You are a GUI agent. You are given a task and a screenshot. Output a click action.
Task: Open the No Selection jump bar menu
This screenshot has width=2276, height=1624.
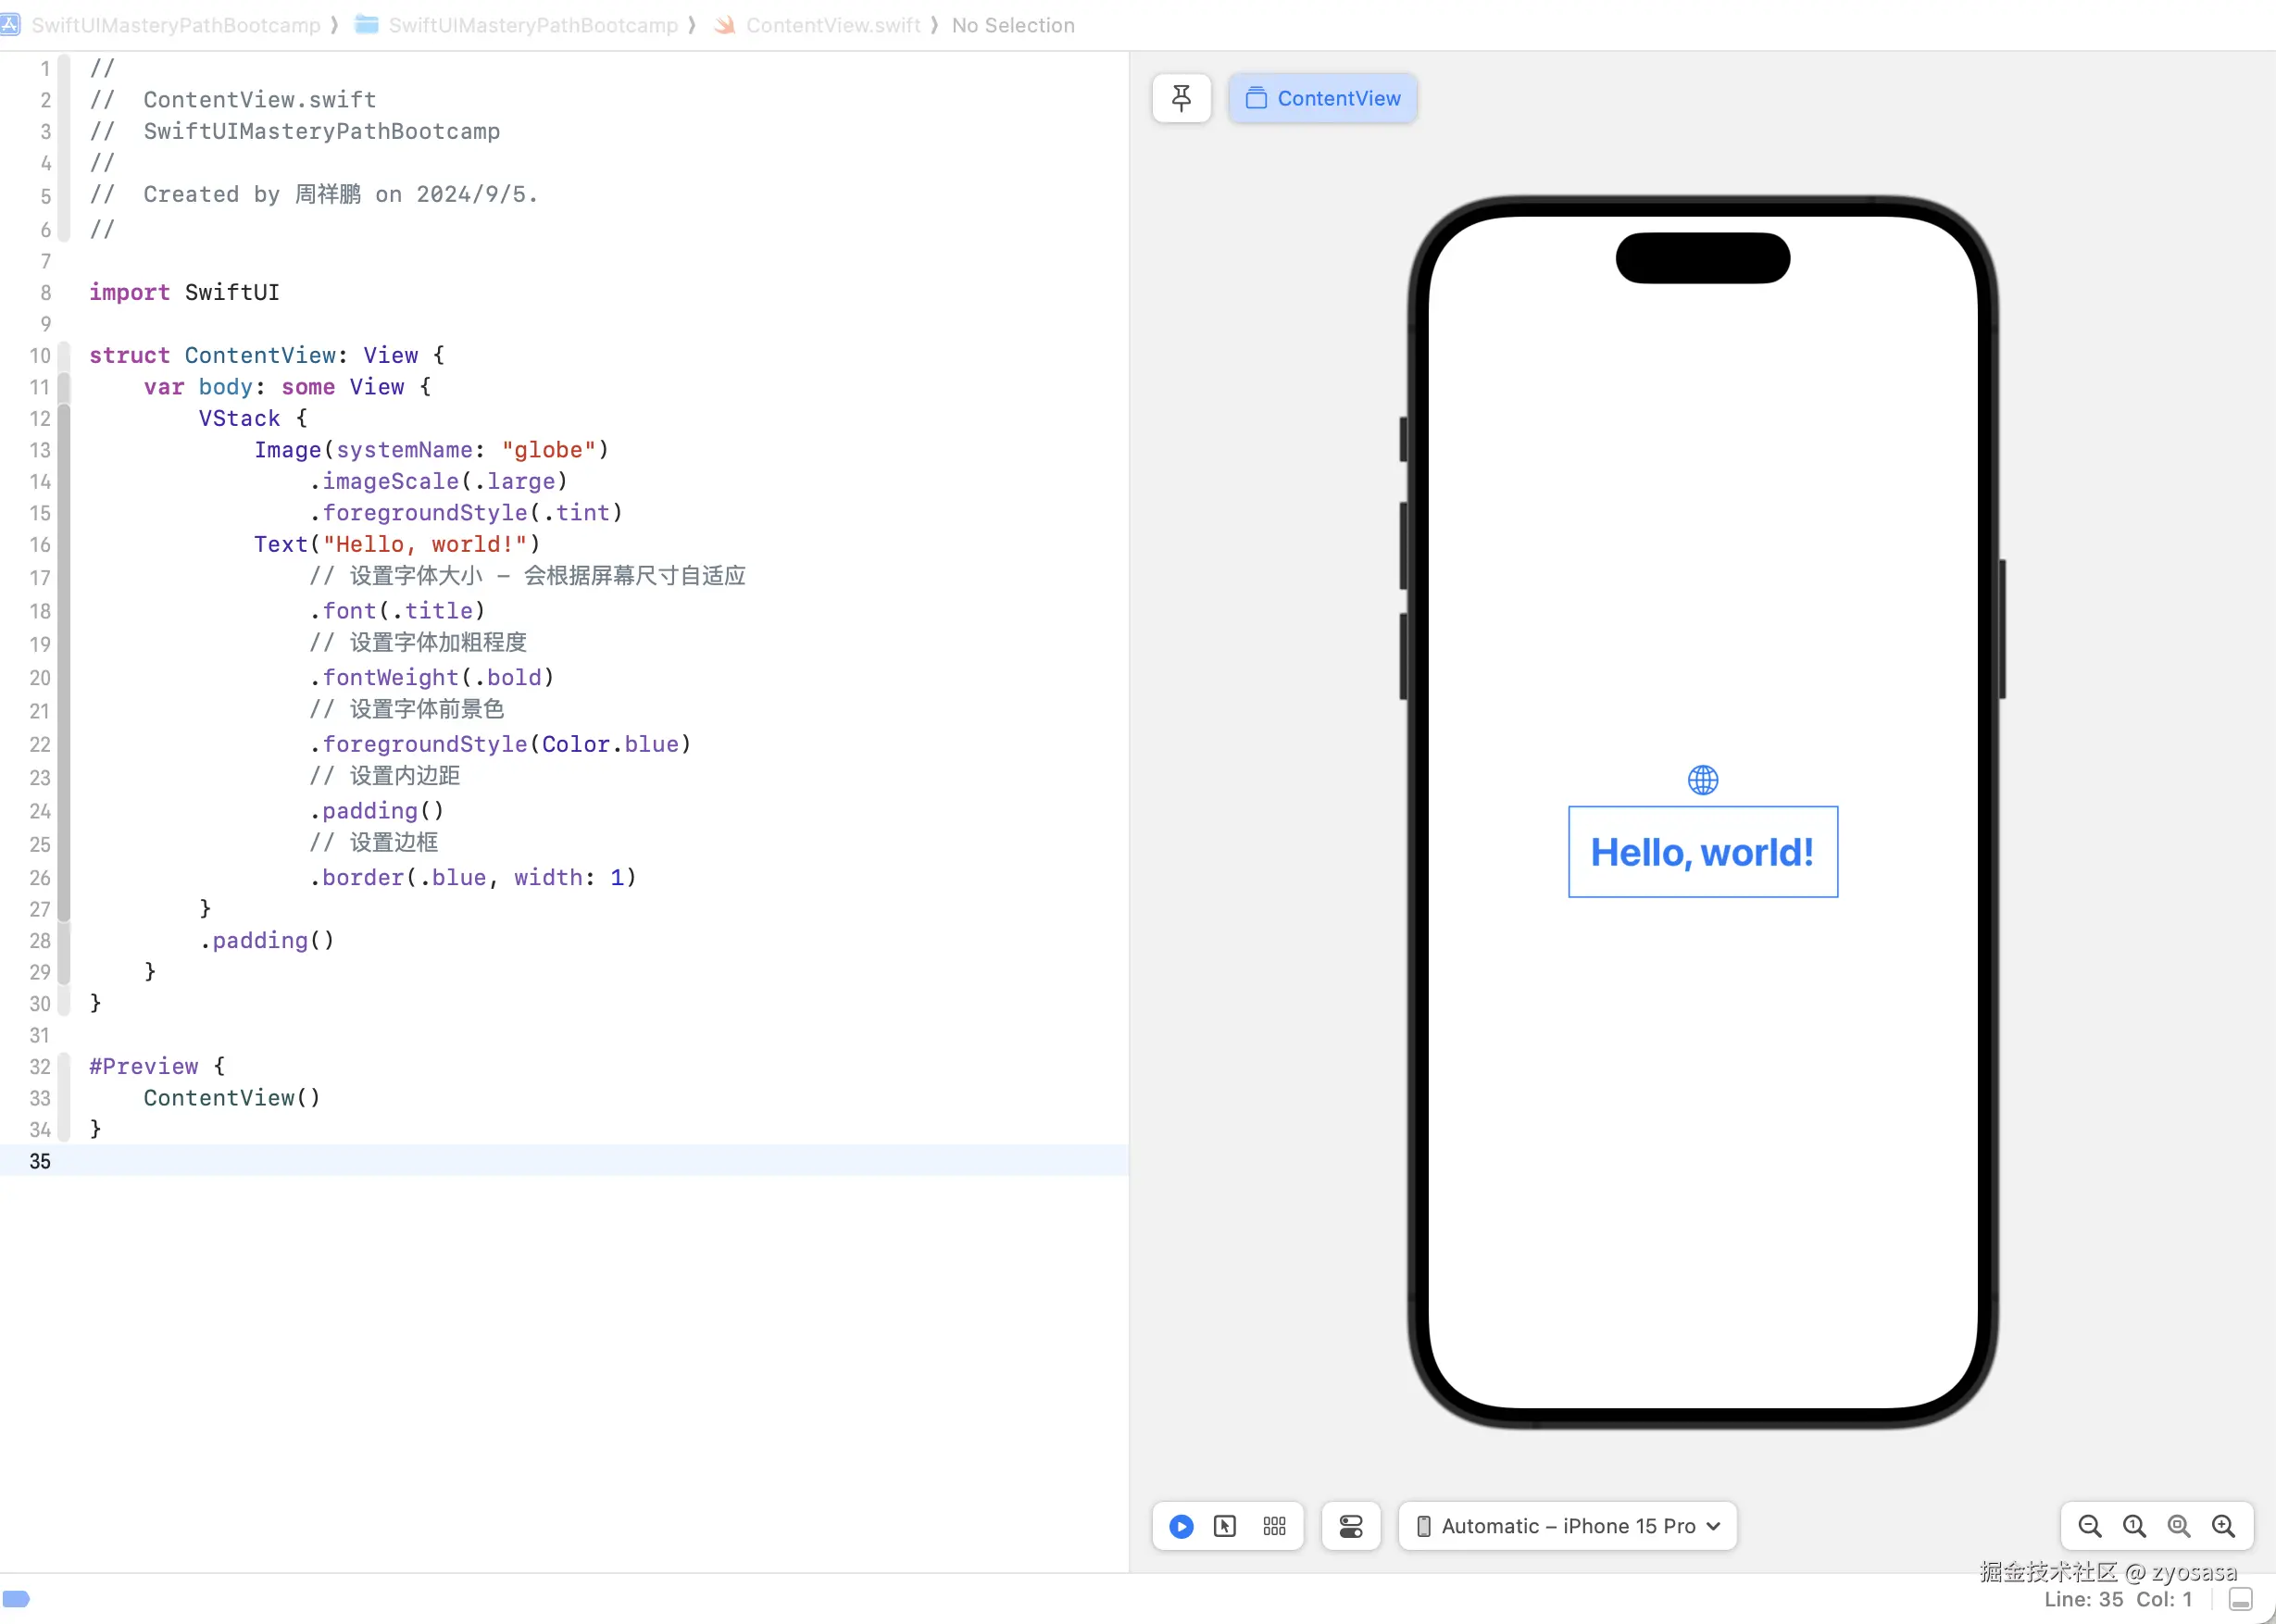click(x=1012, y=25)
